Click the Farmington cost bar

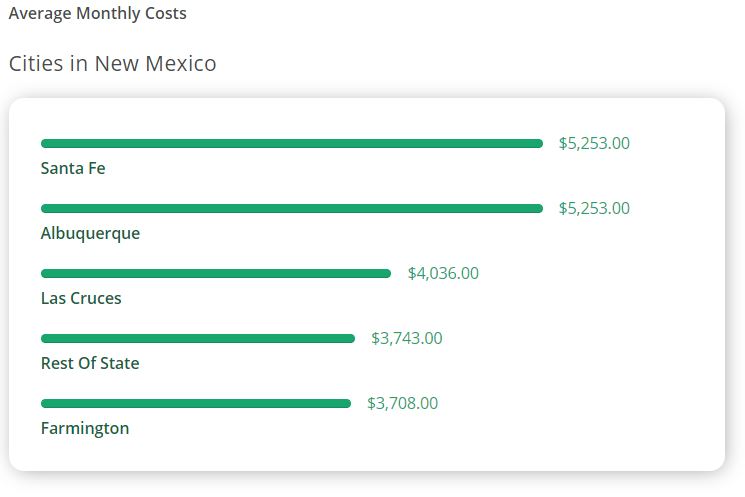[x=196, y=404]
